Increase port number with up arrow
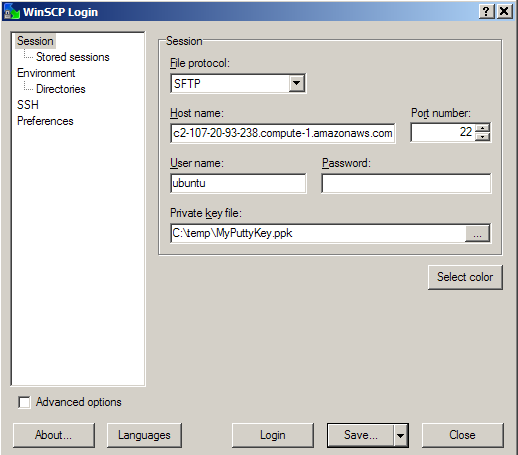This screenshot has height=455, width=518. (482, 128)
